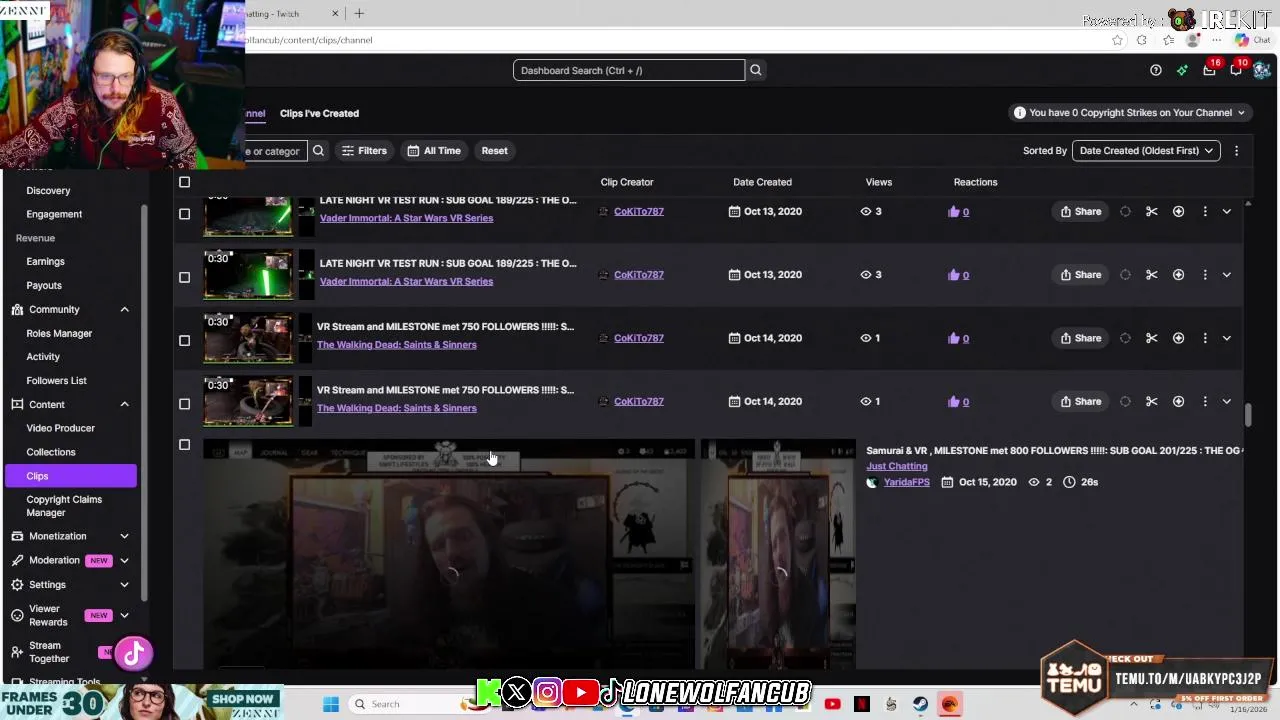Open Windows Start menu

(x=331, y=704)
